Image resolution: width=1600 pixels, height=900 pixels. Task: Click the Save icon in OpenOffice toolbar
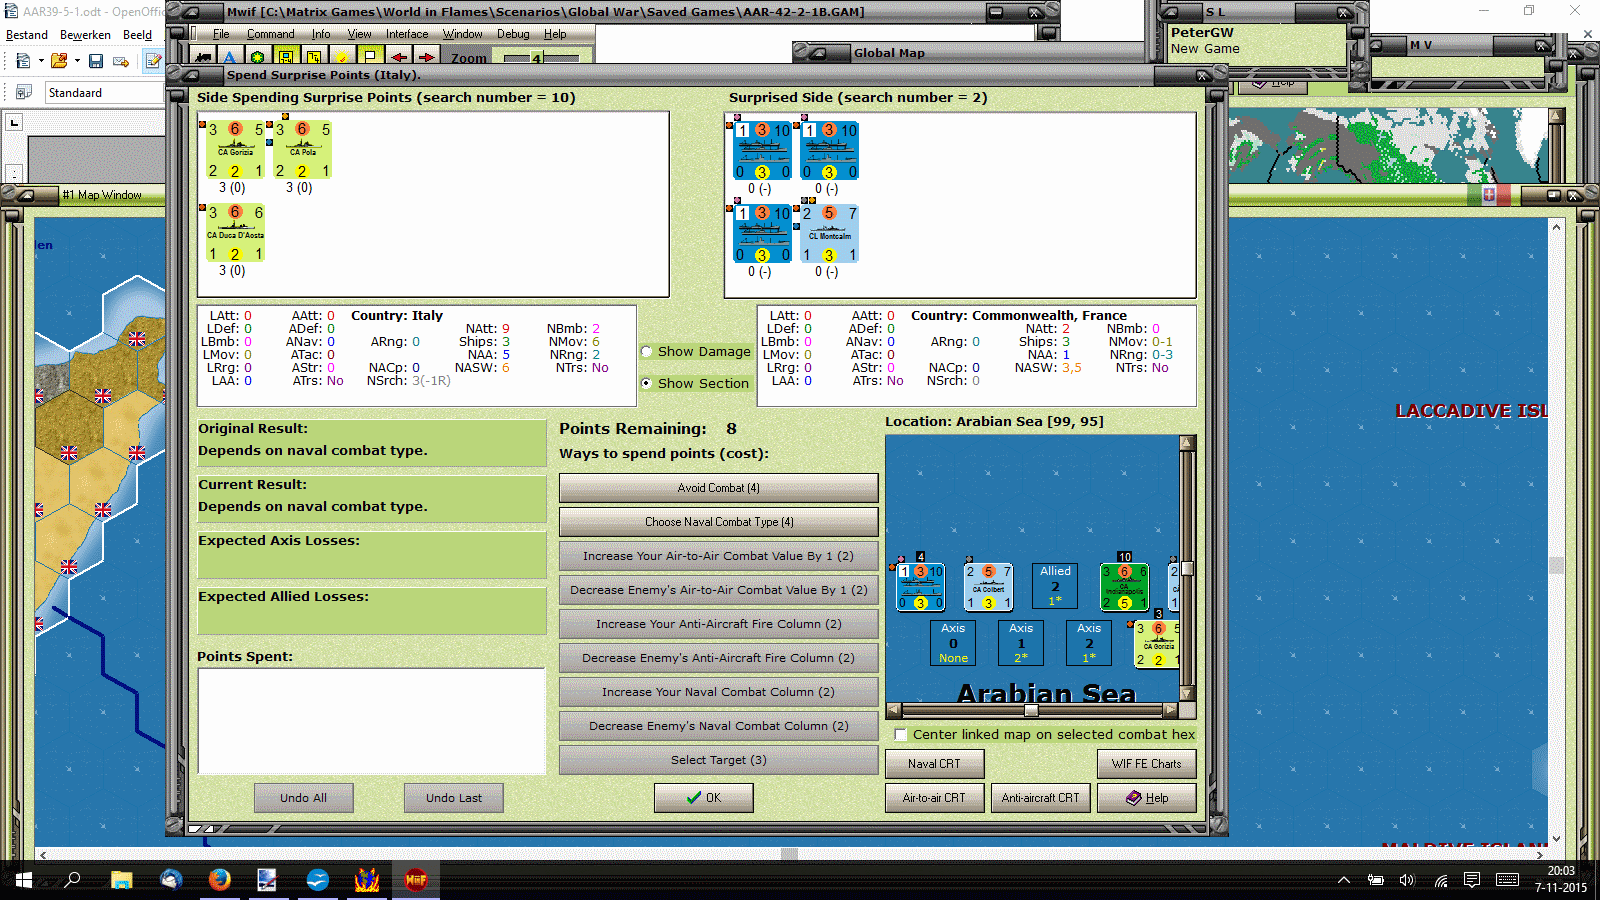tap(96, 61)
